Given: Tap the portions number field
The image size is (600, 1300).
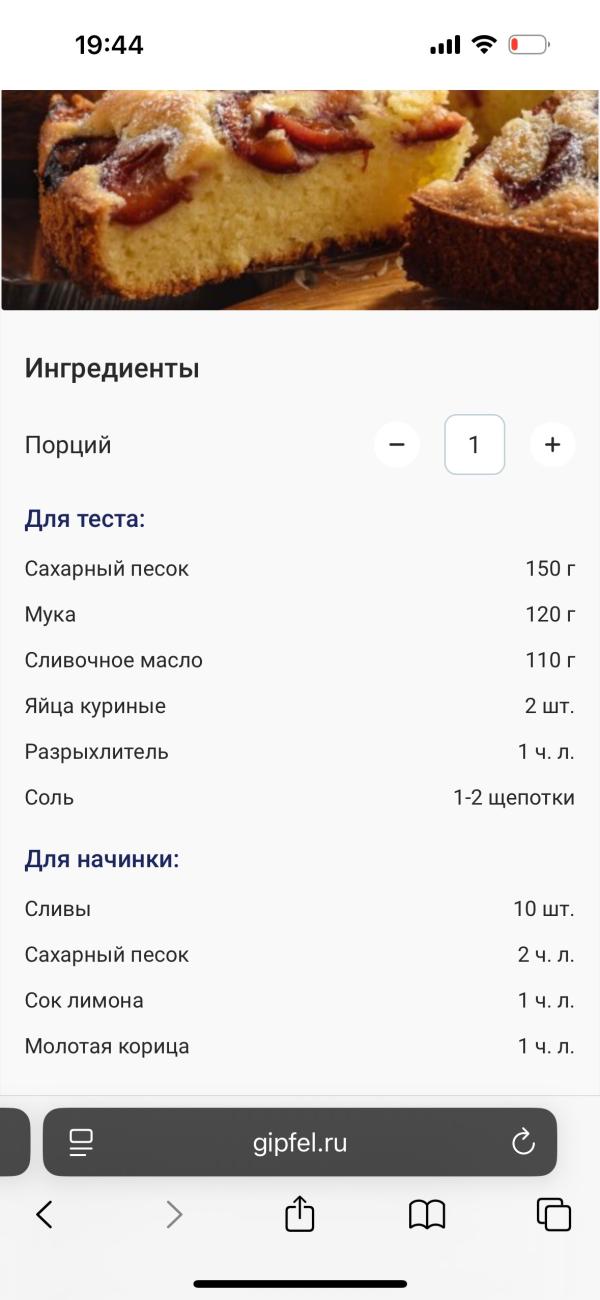Looking at the screenshot, I should click(474, 444).
